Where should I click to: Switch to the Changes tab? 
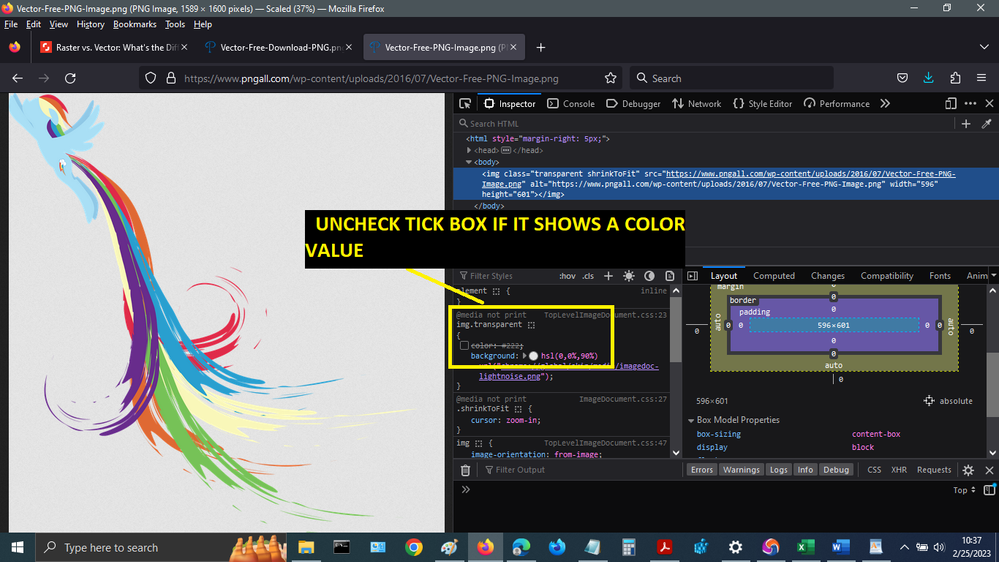click(x=828, y=276)
